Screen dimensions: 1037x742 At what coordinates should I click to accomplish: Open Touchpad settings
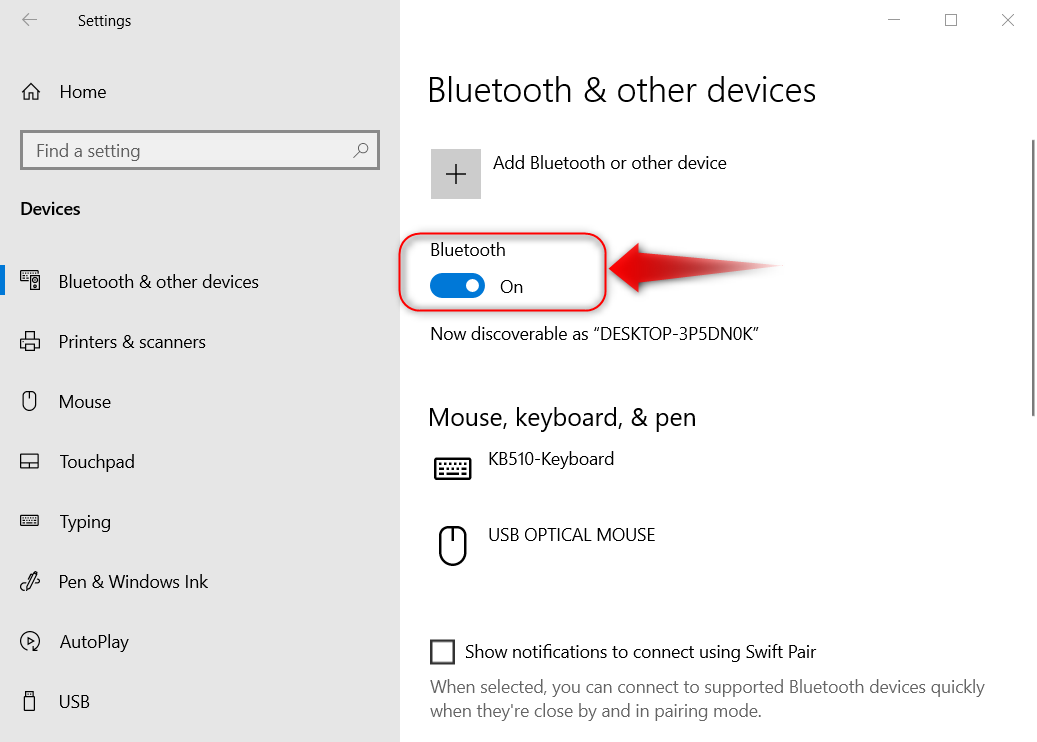coord(96,462)
